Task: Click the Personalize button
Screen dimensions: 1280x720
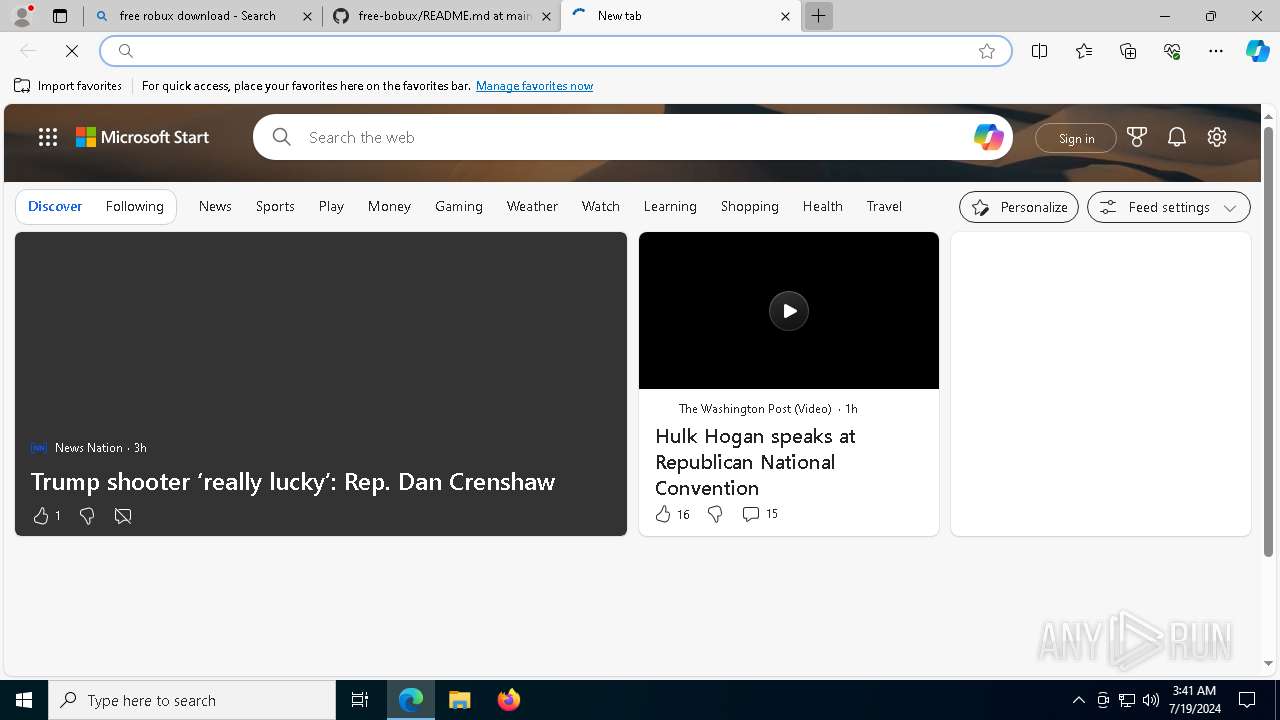Action: (1019, 207)
